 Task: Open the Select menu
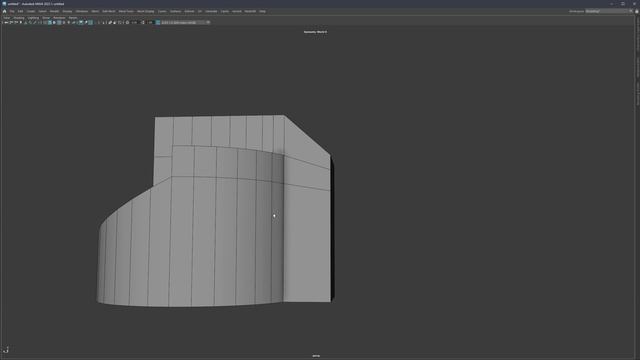coord(42,11)
